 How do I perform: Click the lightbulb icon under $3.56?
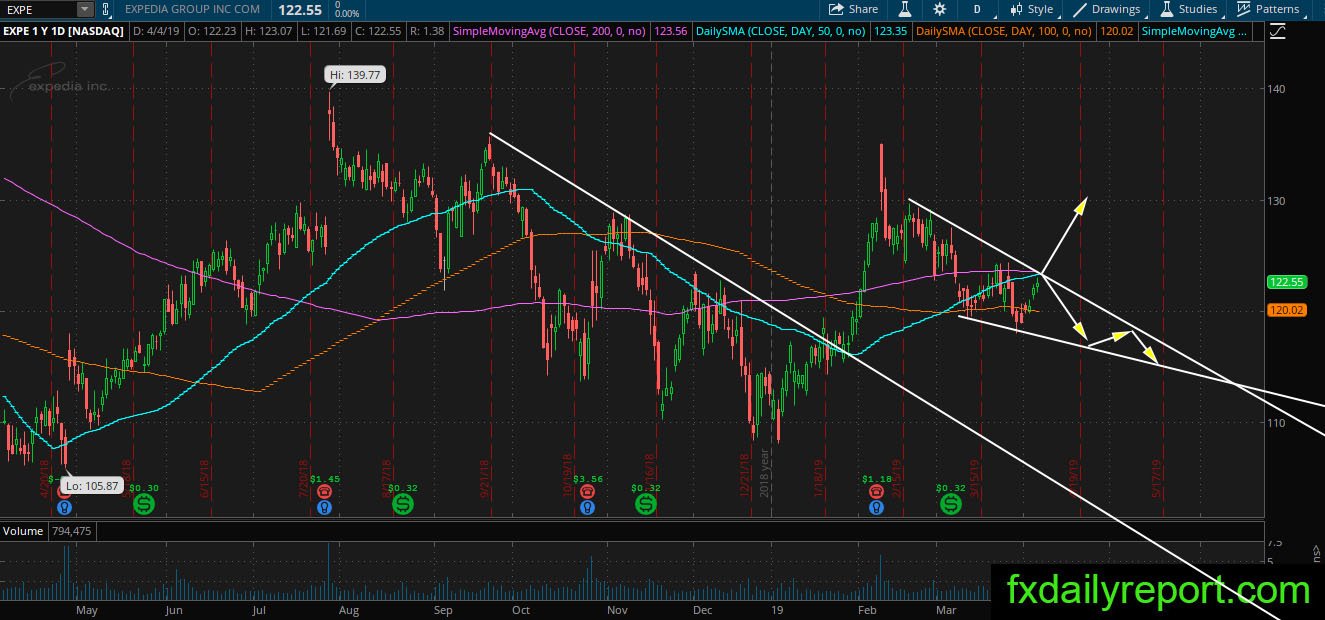(589, 508)
